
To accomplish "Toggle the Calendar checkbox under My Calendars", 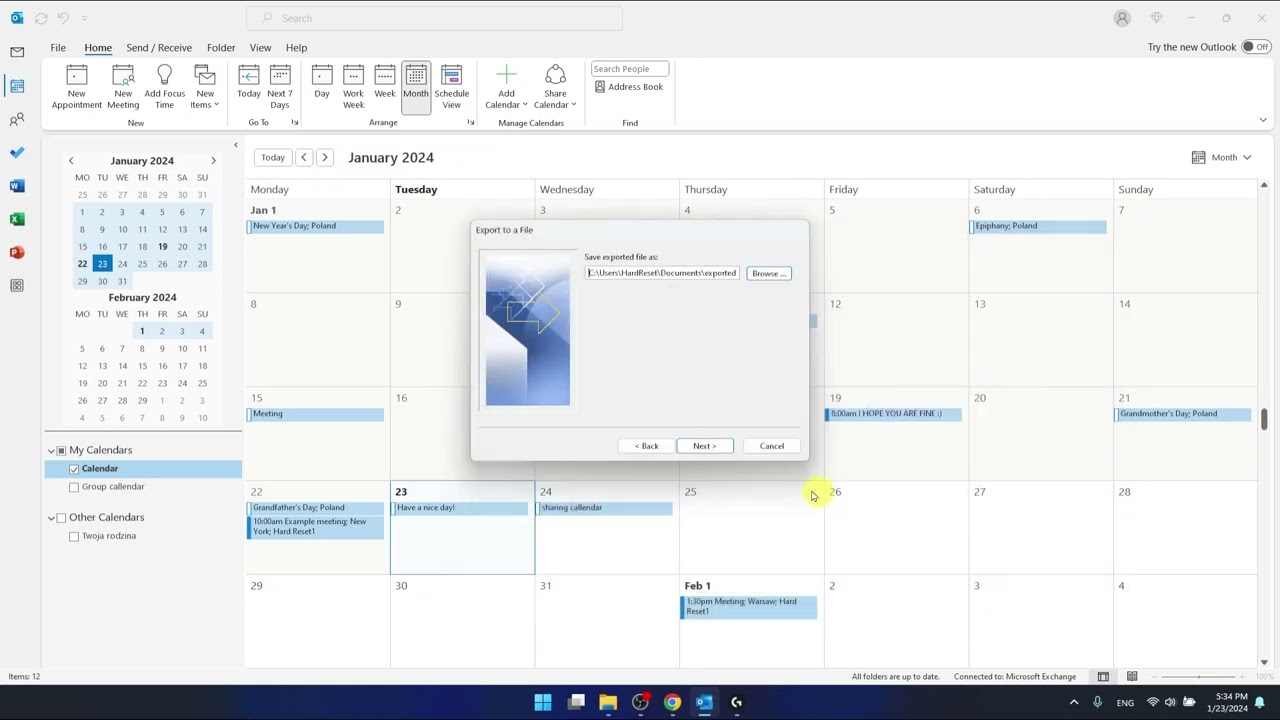I will 74,469.
